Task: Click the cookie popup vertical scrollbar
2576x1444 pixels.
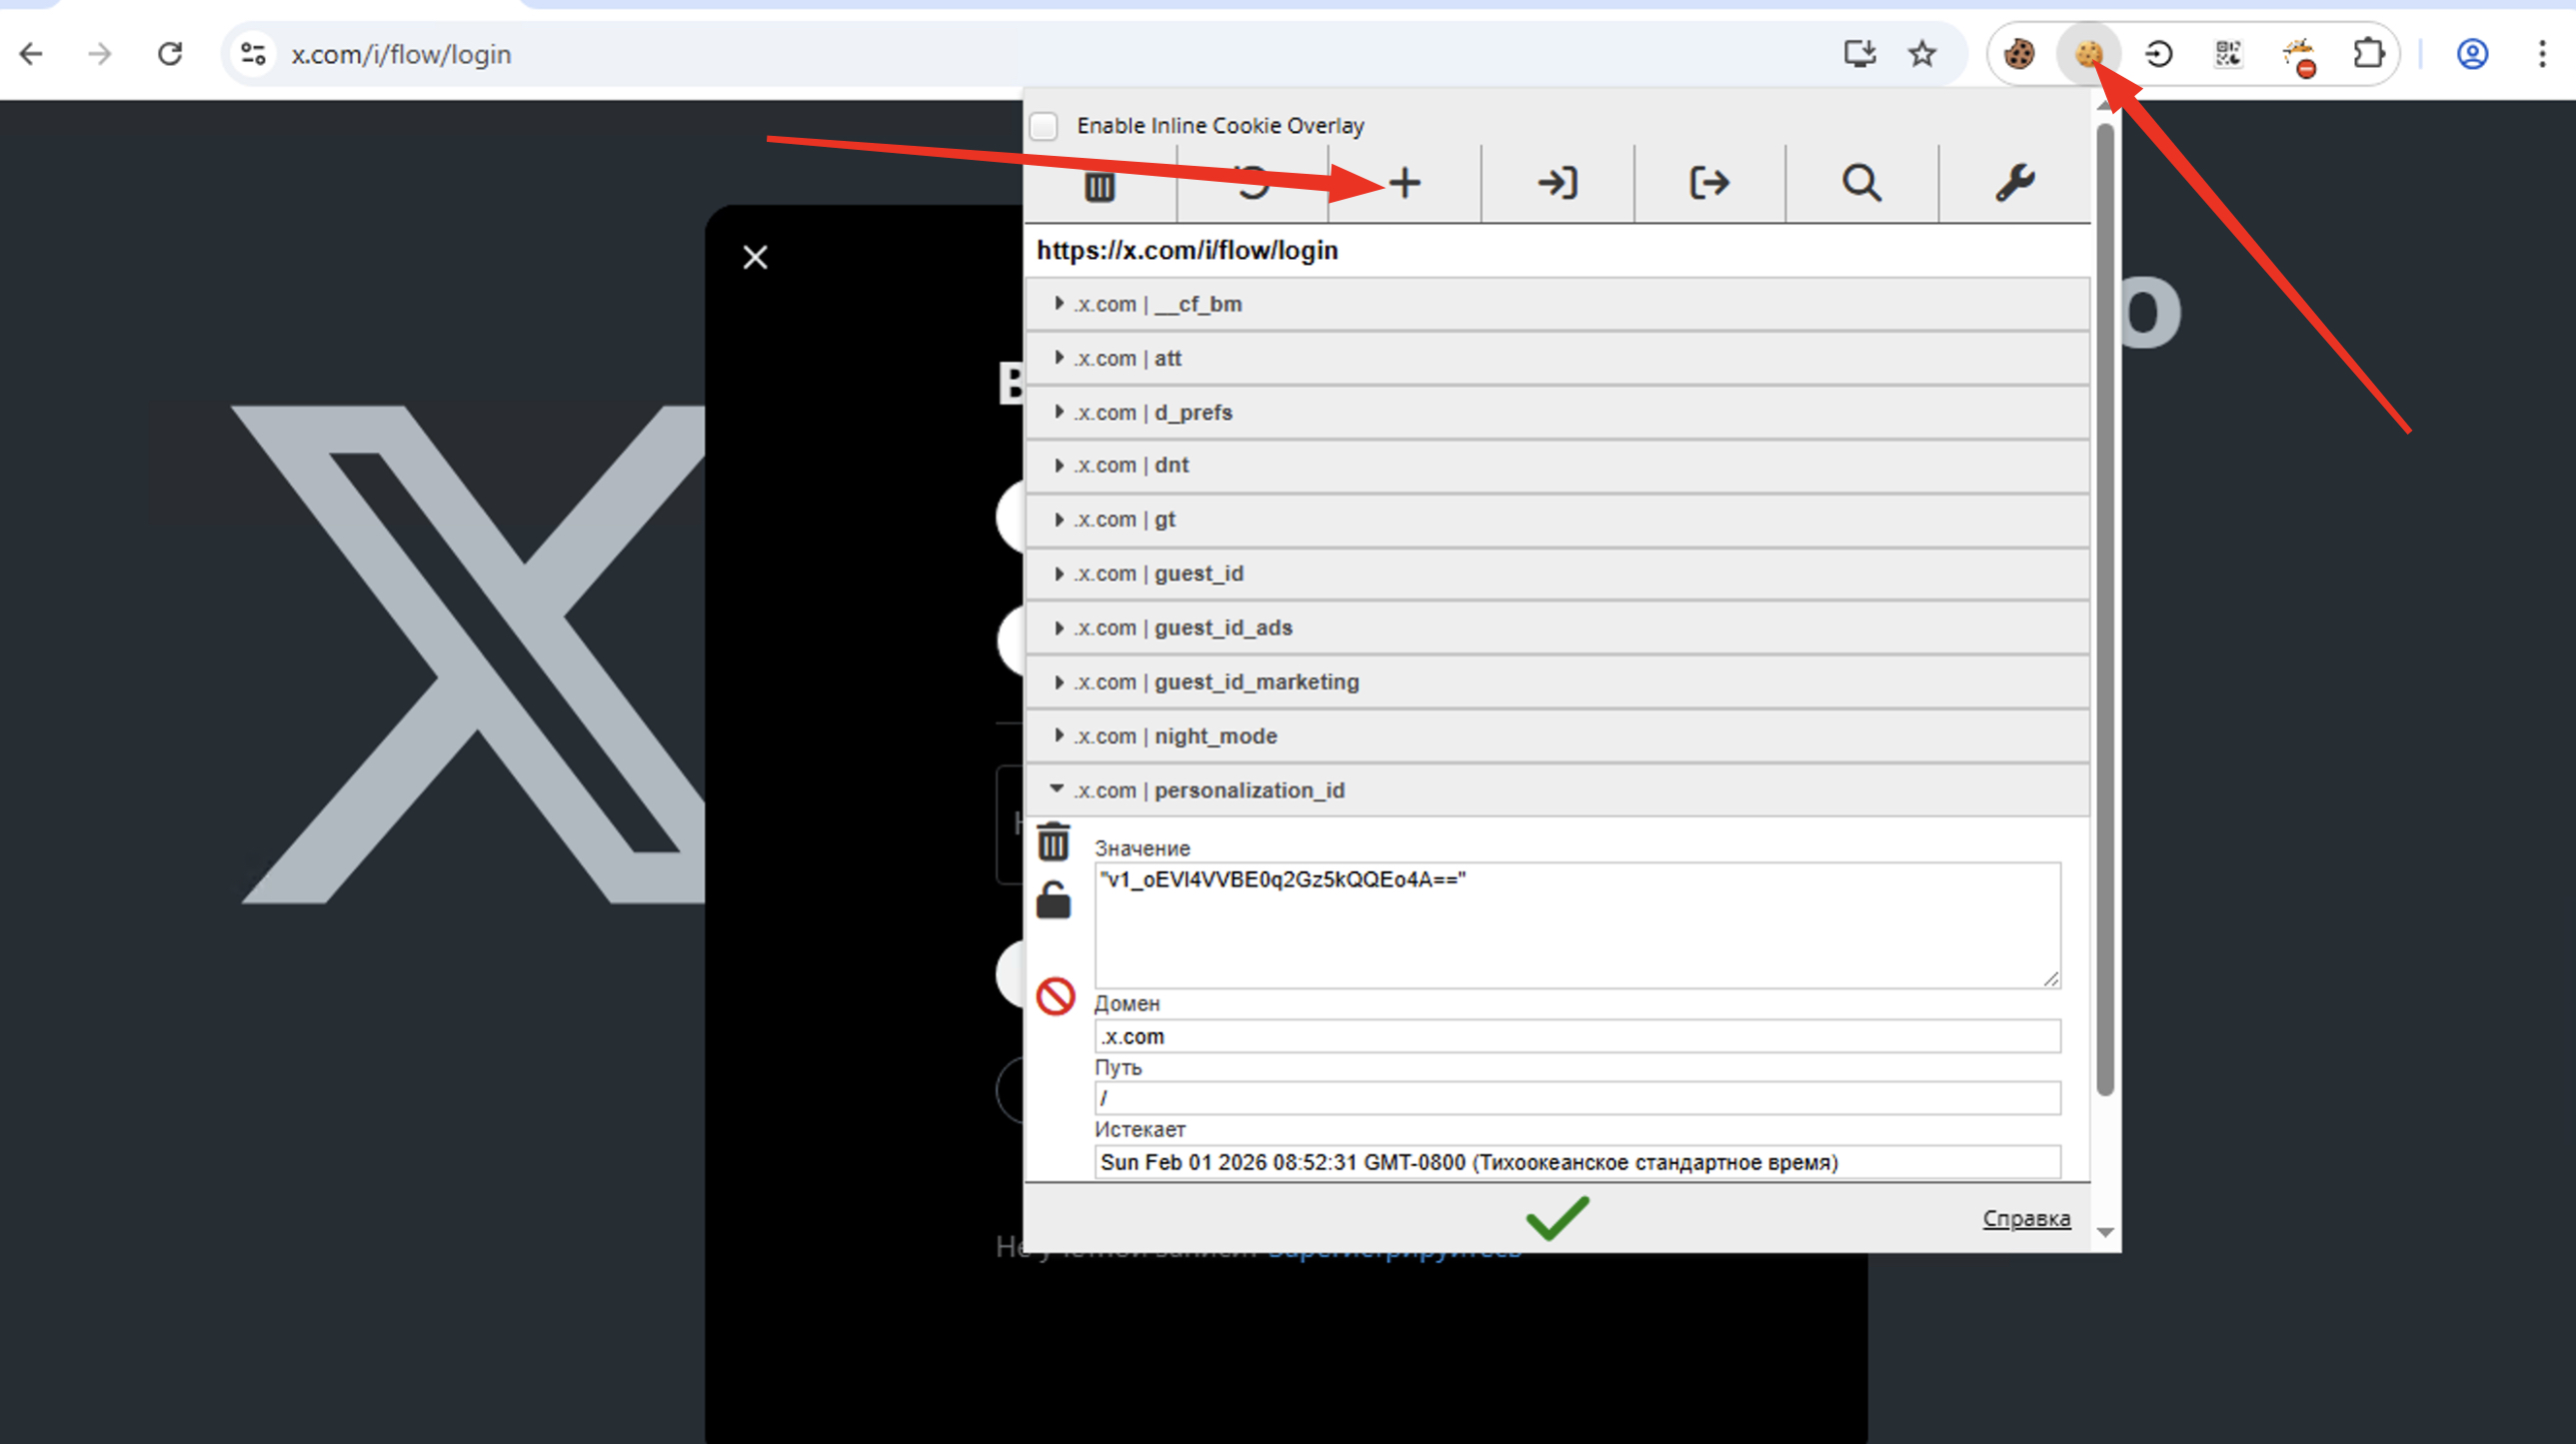Action: pos(2105,610)
